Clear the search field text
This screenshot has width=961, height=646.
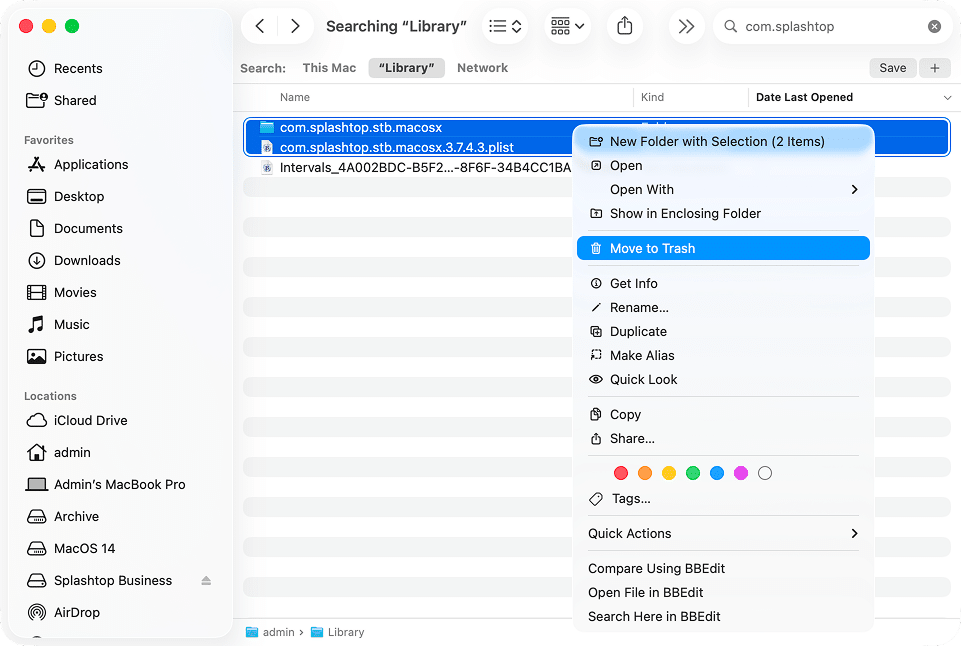point(934,27)
